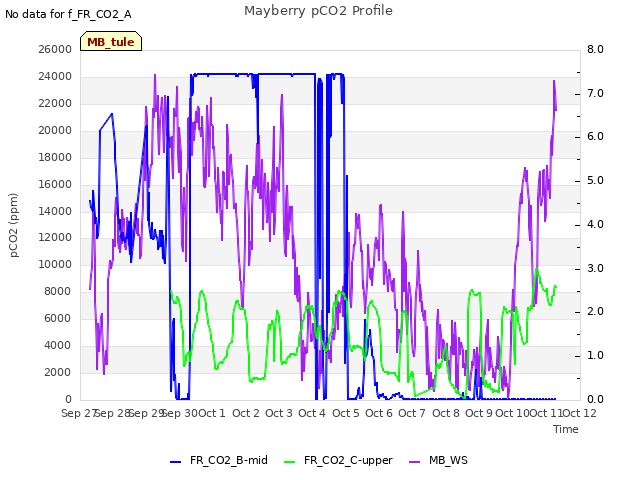Image resolution: width=640 pixels, height=480 pixels.
Task: Click the Oct 2 x-axis tick label
Action: point(246,413)
